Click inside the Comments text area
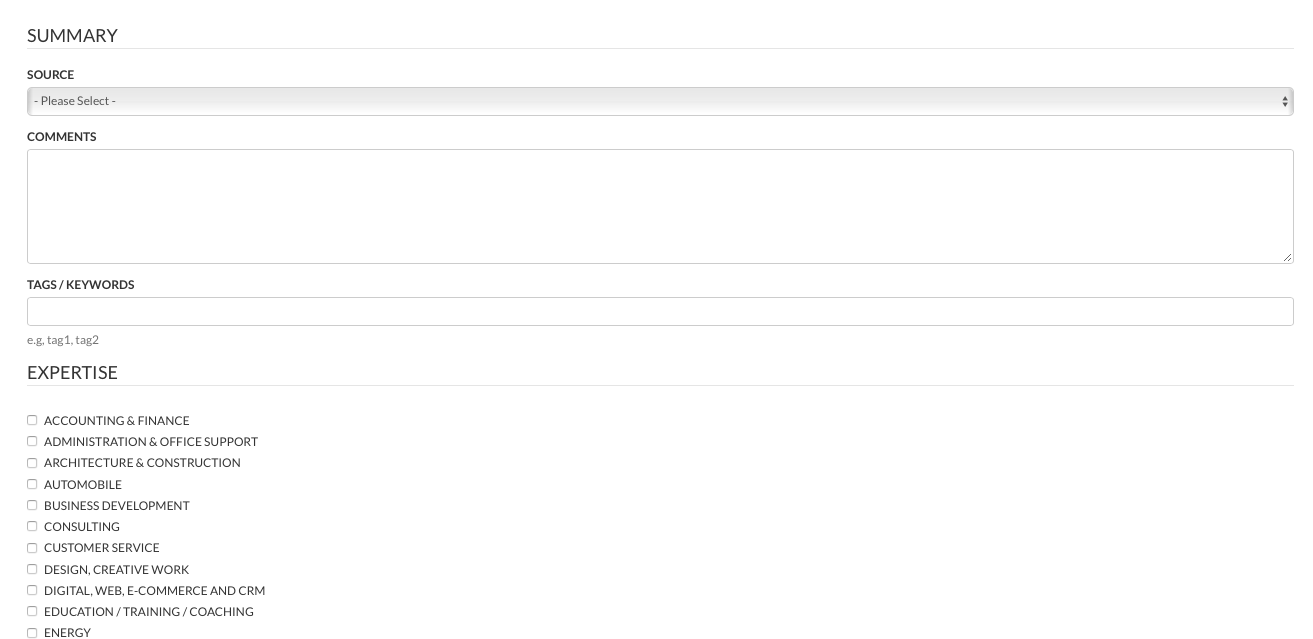 point(660,205)
